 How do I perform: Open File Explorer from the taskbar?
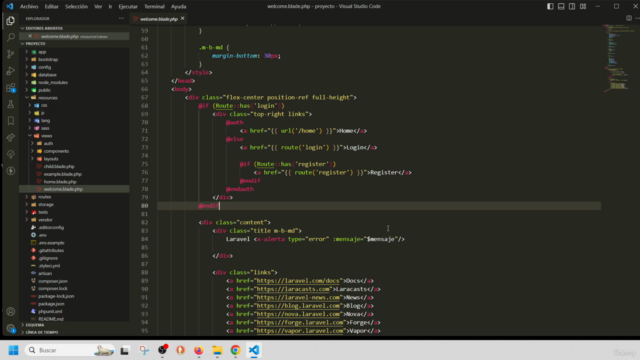217,350
